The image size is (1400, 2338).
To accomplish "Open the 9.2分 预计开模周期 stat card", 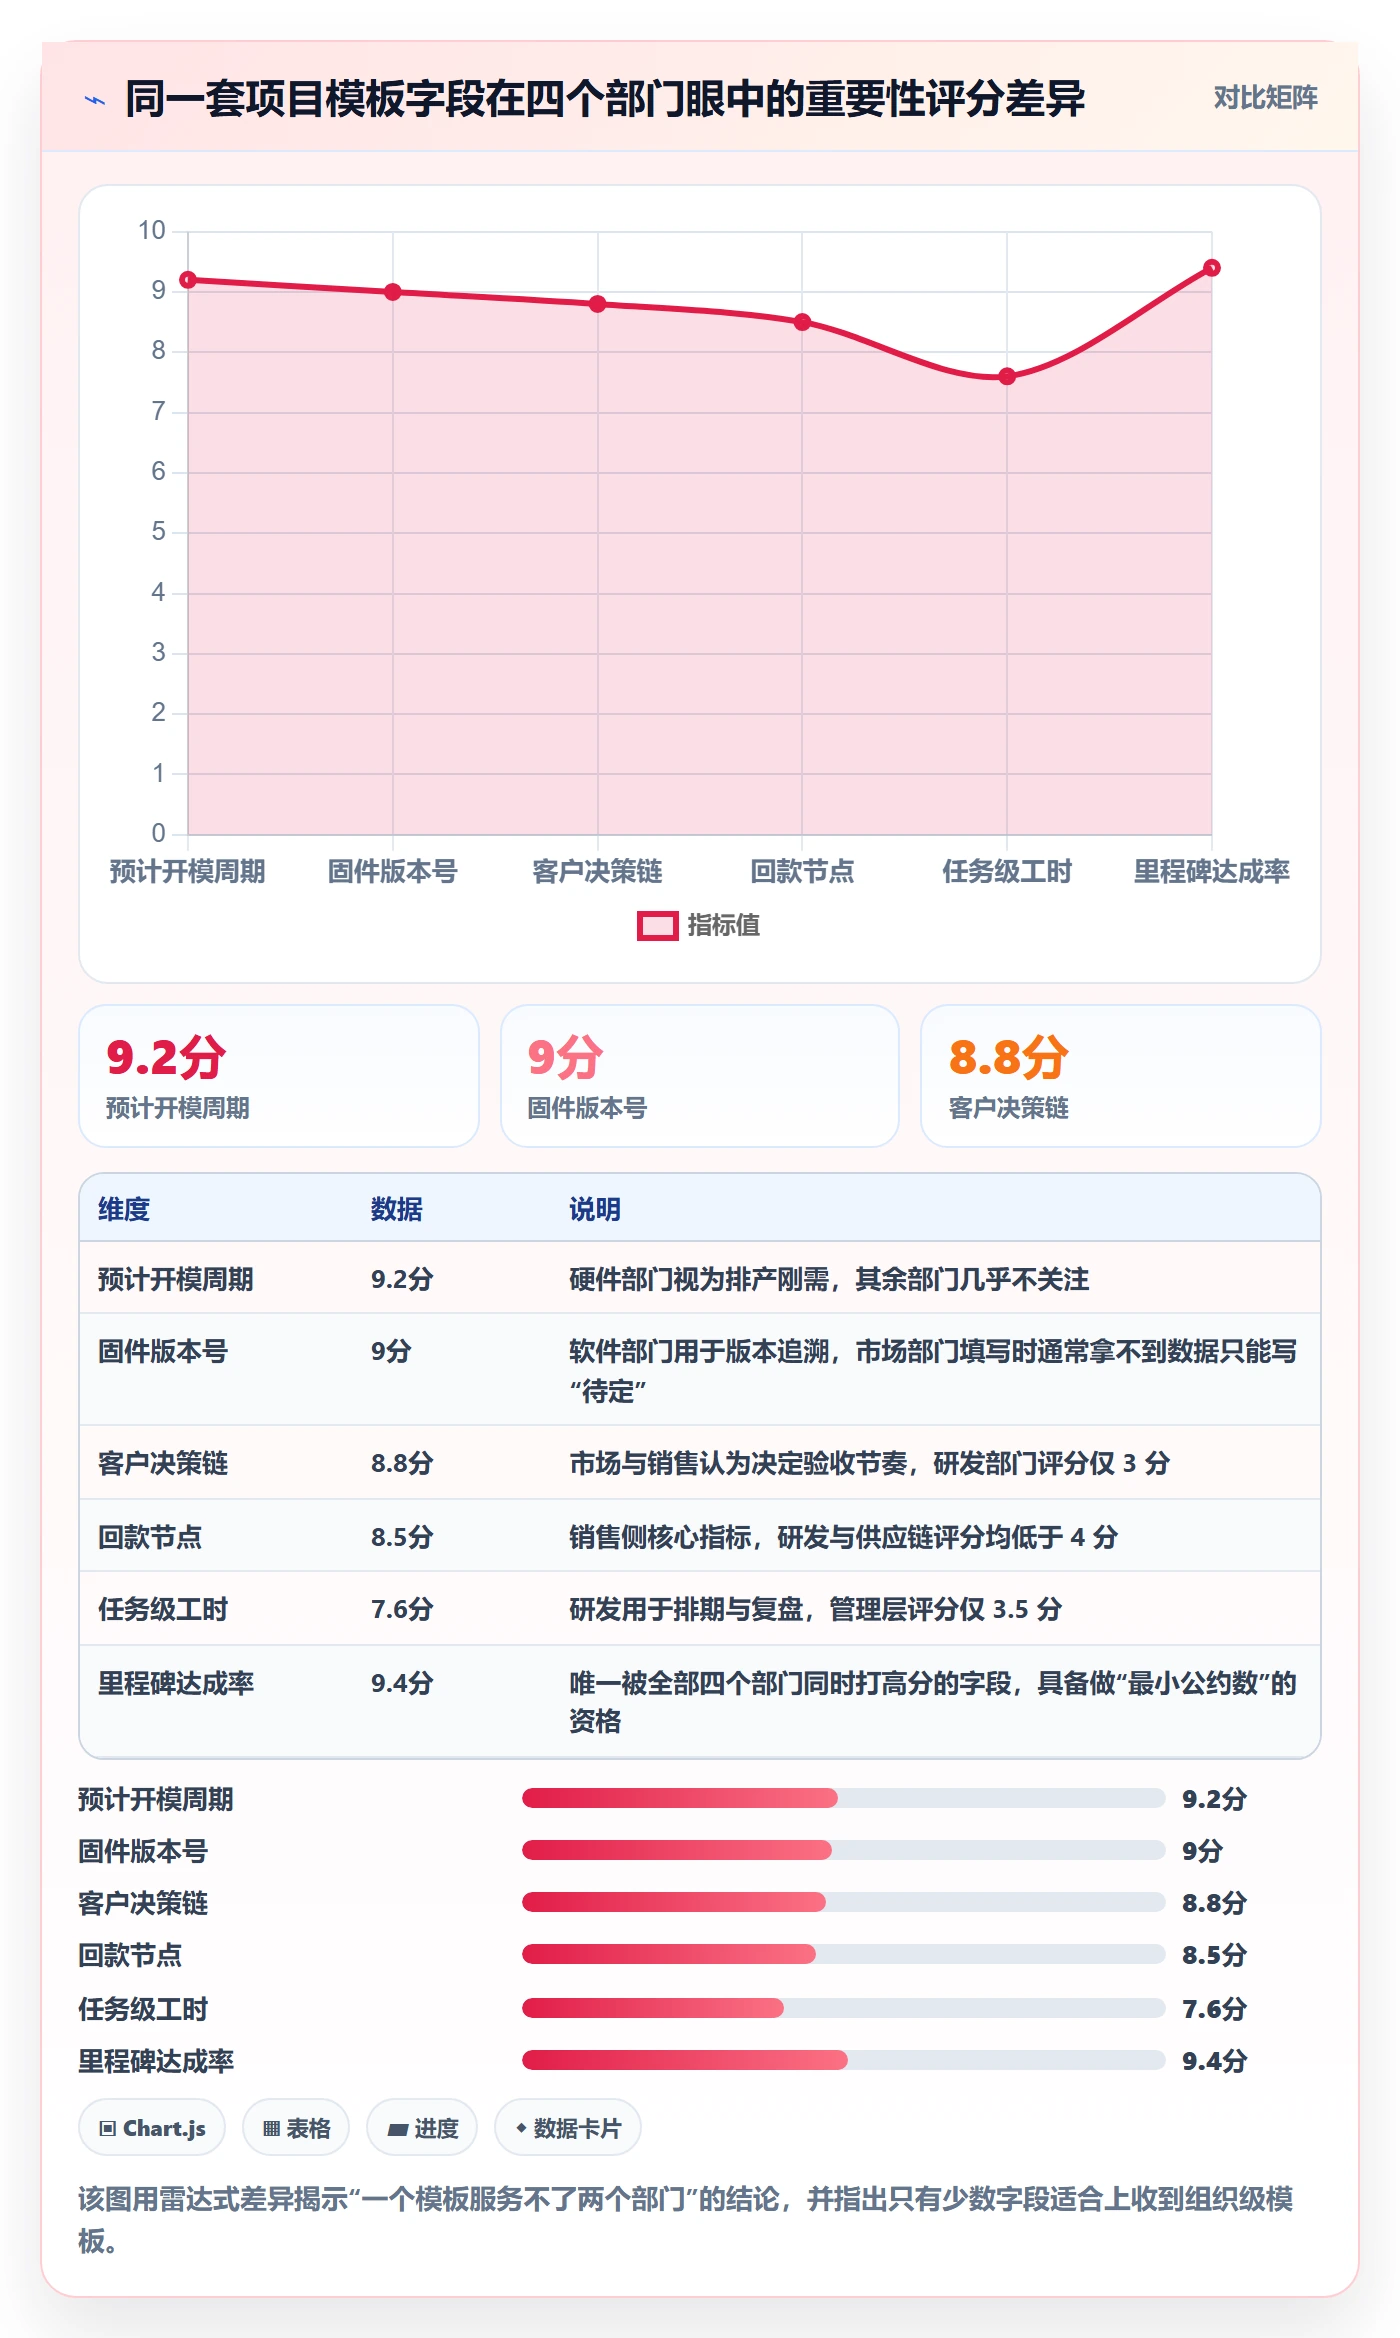I will tap(279, 1076).
